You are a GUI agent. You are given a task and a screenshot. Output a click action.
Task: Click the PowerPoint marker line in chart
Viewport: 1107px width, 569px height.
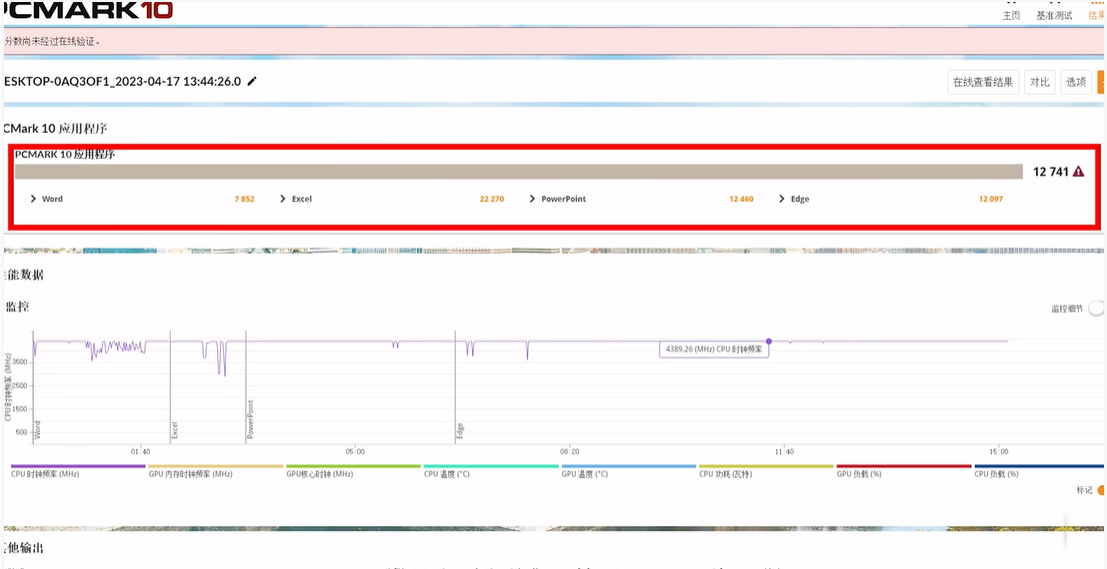(246, 386)
